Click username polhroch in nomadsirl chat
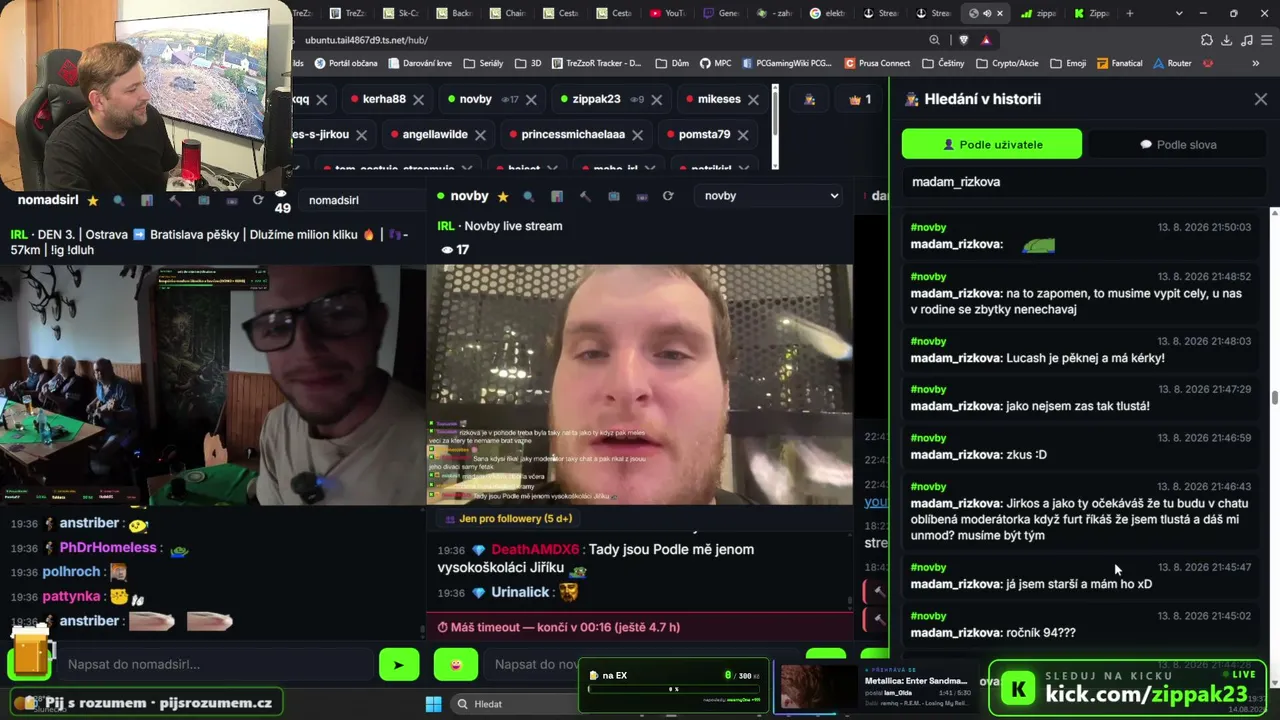1280x720 pixels. click(x=71, y=572)
